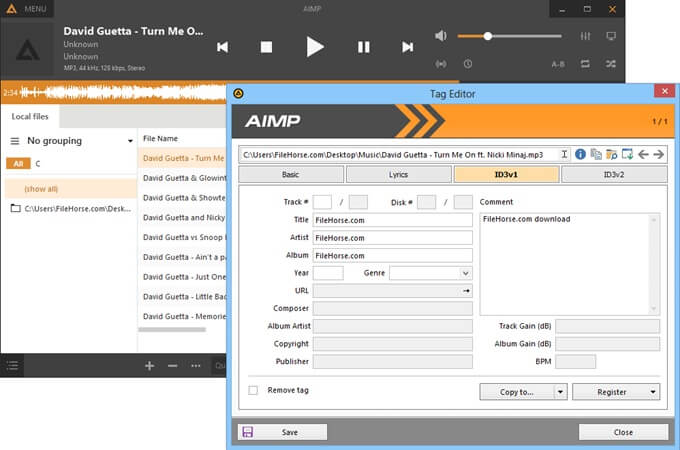
Task: Open the Register dropdown button
Action: (616, 392)
